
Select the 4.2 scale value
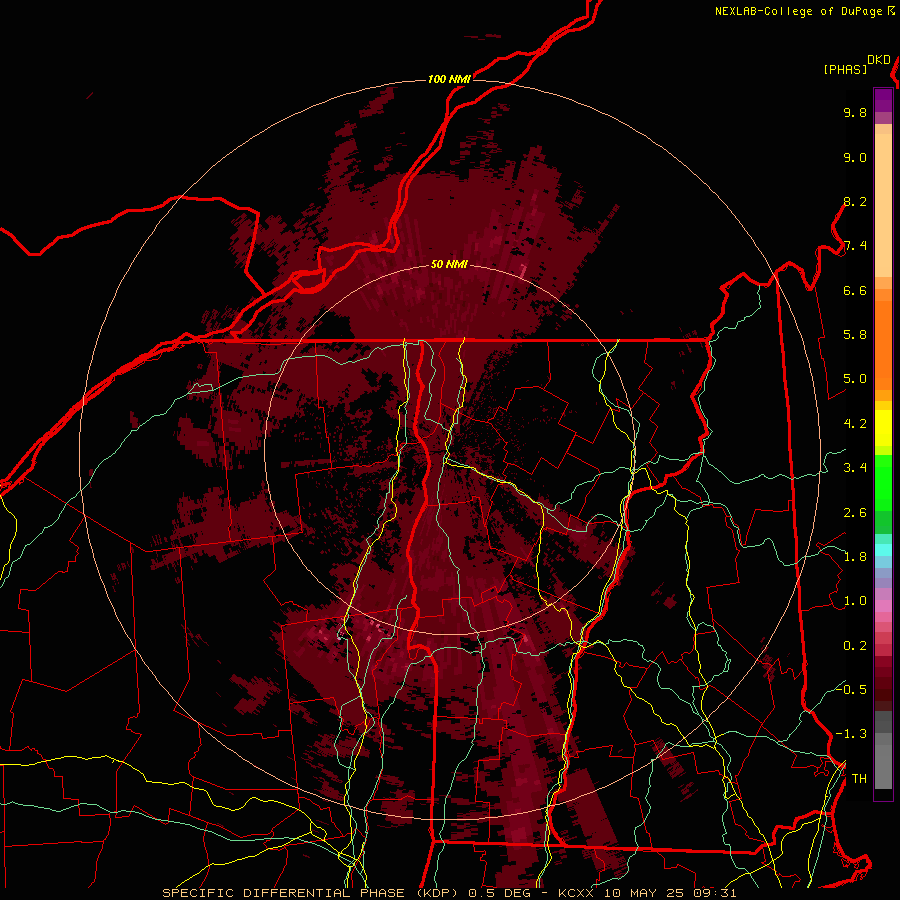[x=855, y=424]
